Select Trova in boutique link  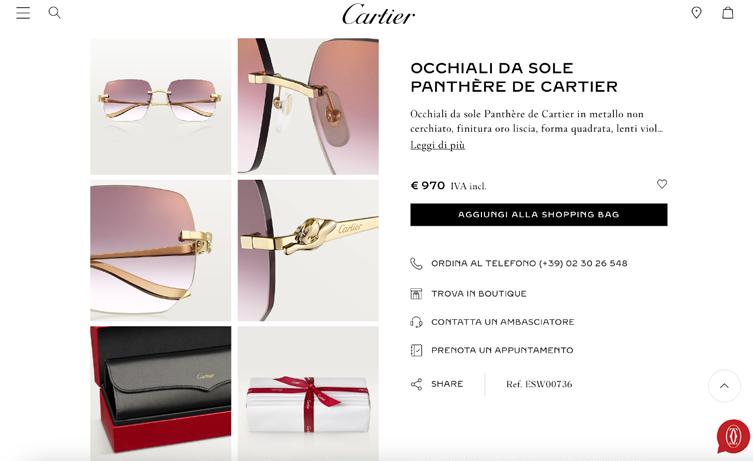[x=479, y=293]
